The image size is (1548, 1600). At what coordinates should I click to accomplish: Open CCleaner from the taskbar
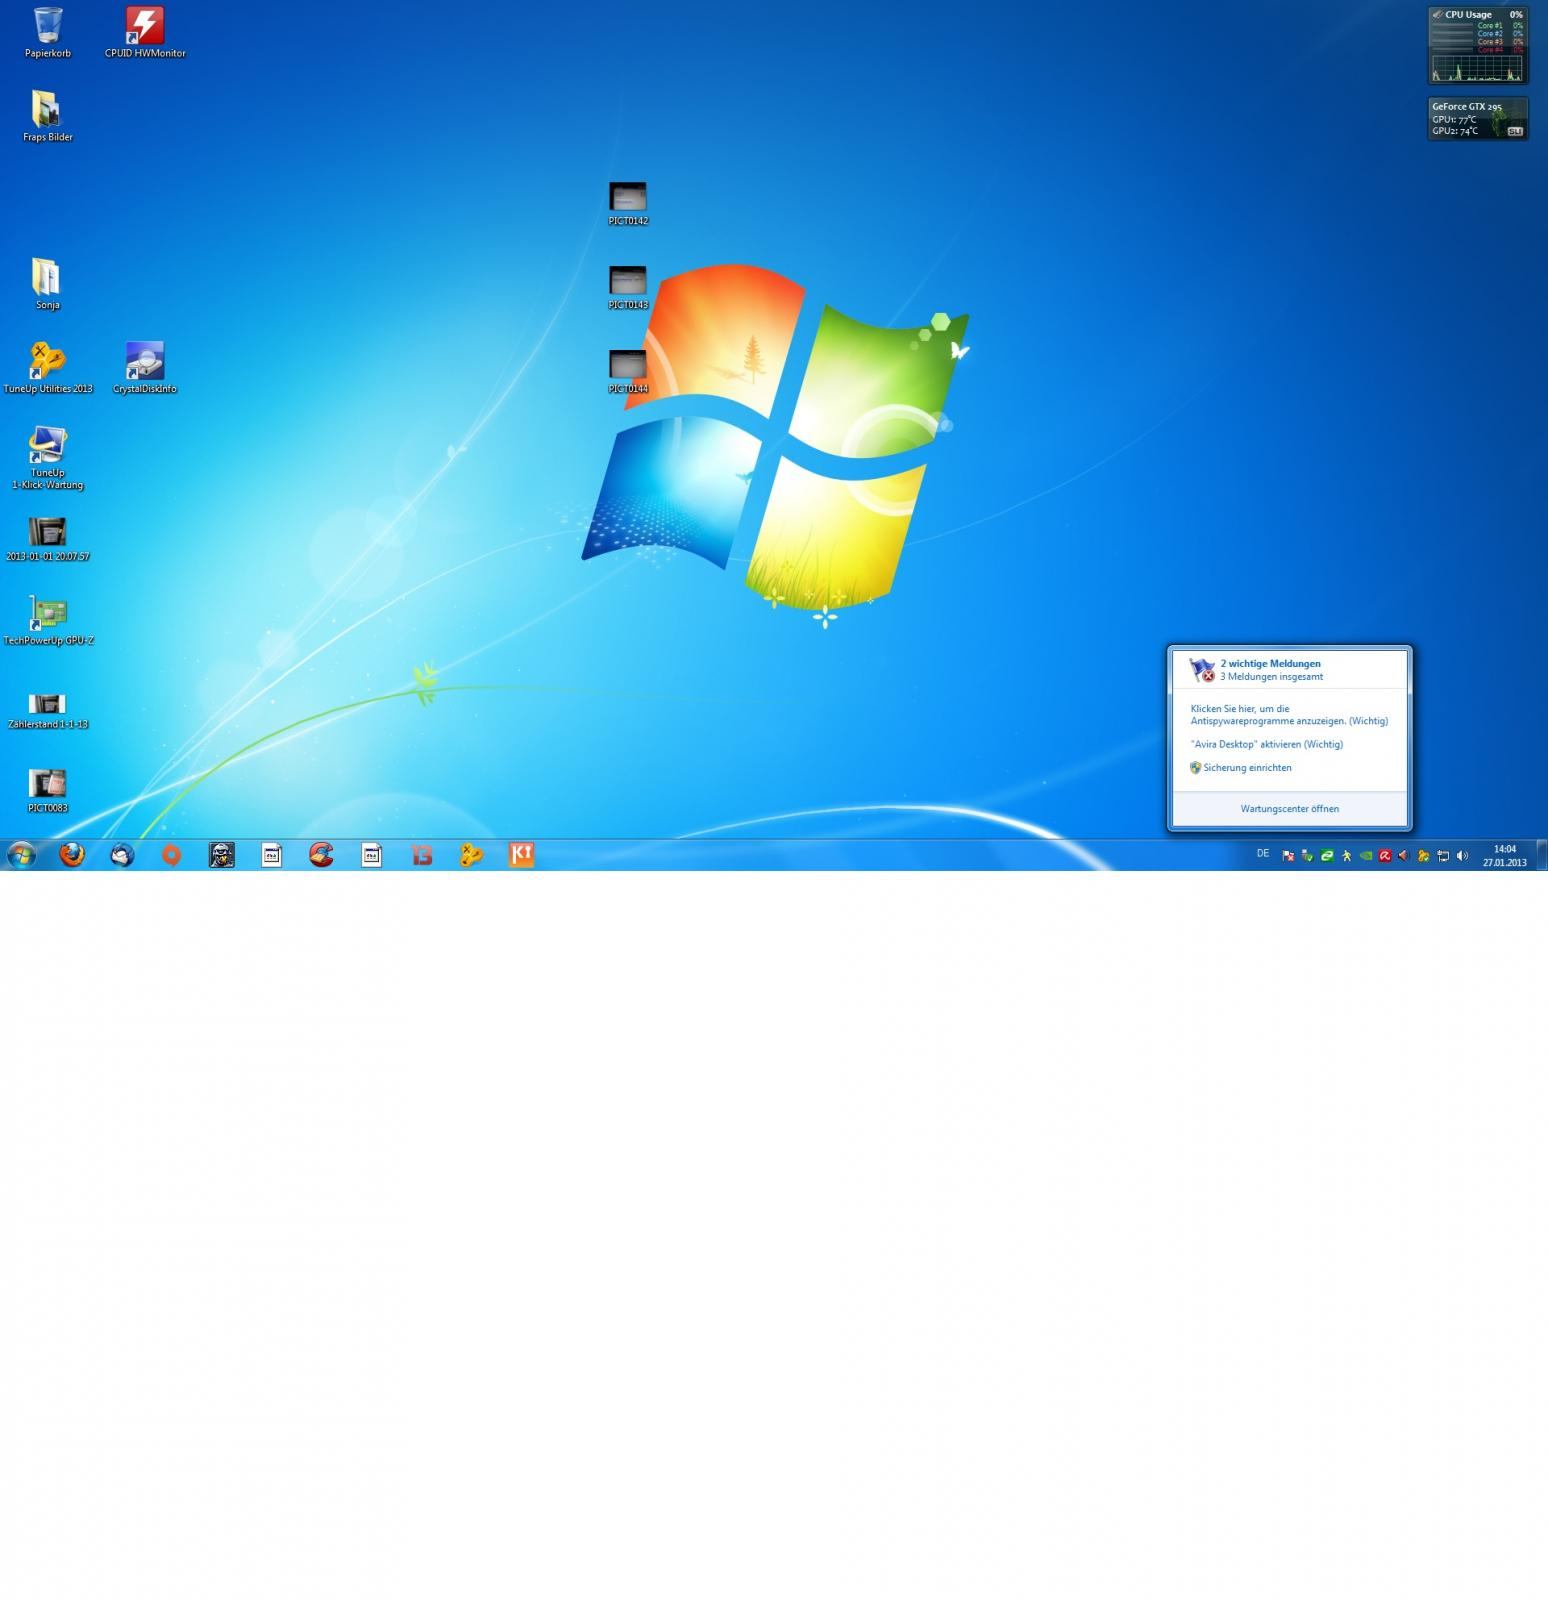click(x=321, y=855)
